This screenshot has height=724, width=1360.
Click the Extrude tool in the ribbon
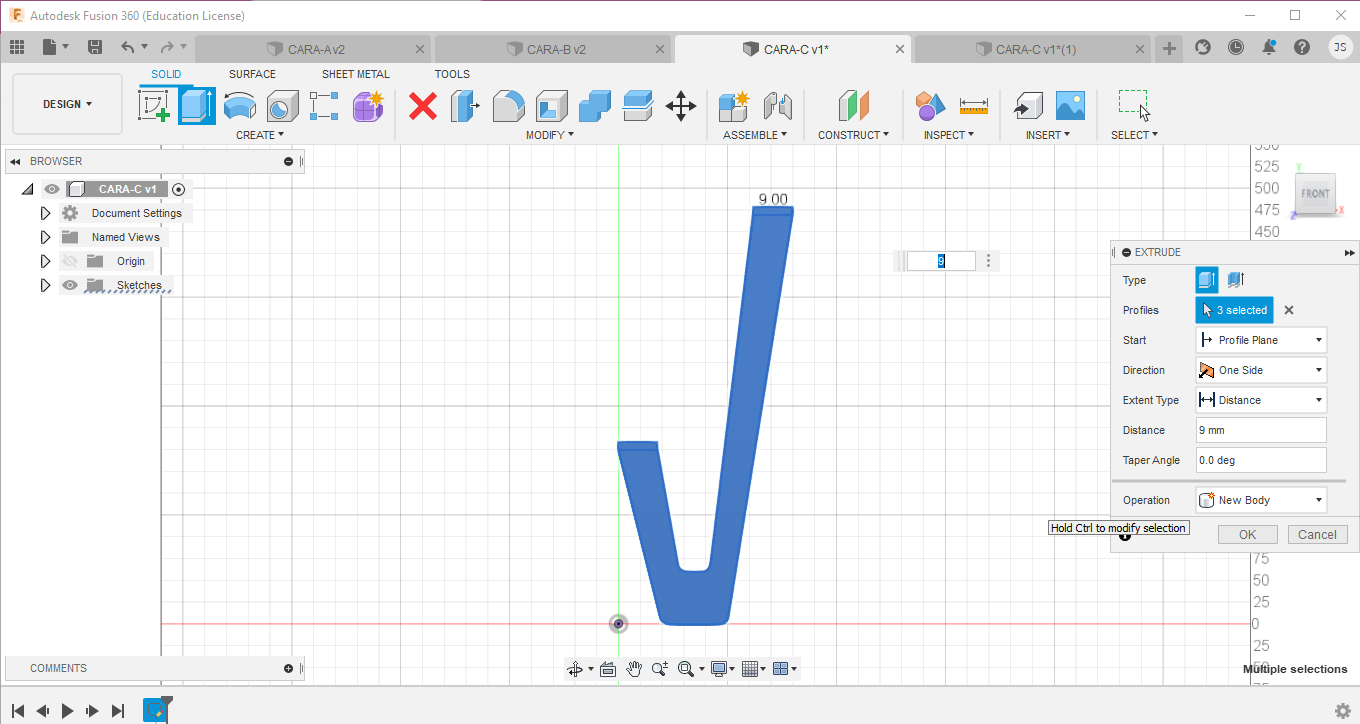197,105
